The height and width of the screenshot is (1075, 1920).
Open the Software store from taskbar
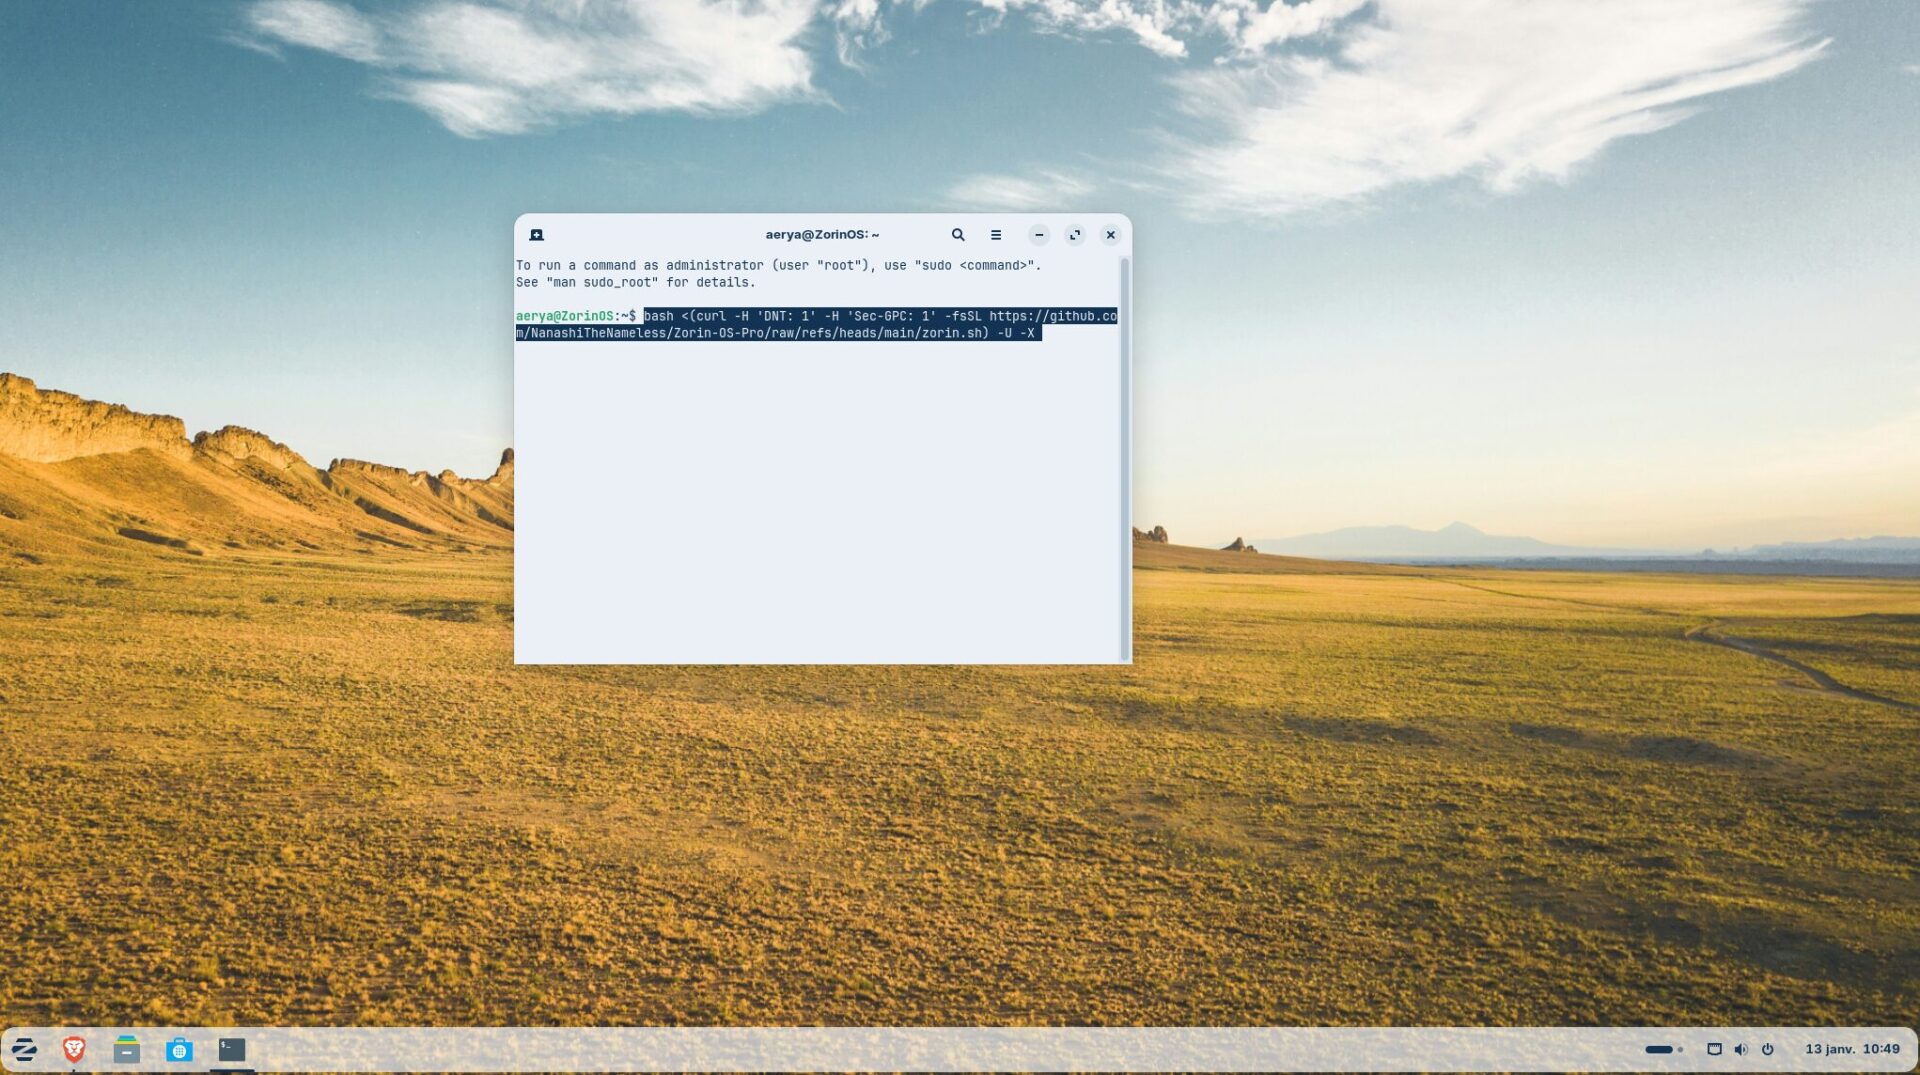pos(179,1049)
